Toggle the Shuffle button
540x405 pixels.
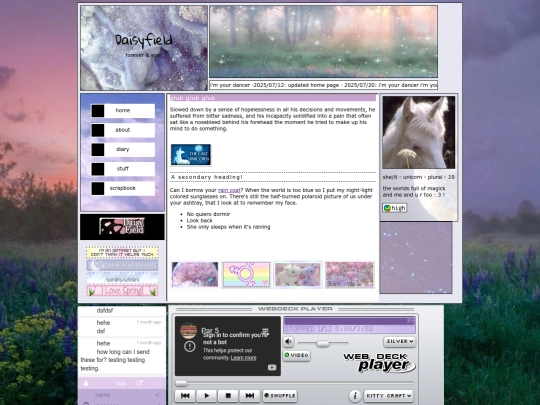click(280, 396)
